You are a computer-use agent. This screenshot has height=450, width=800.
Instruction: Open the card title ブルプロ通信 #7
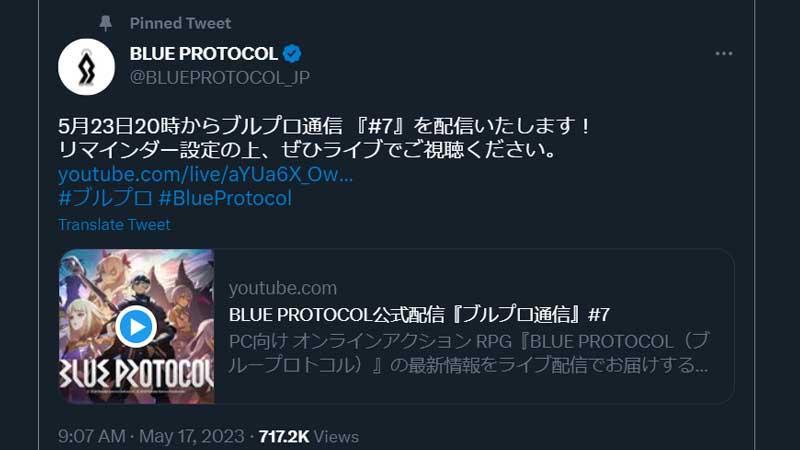tap(419, 315)
